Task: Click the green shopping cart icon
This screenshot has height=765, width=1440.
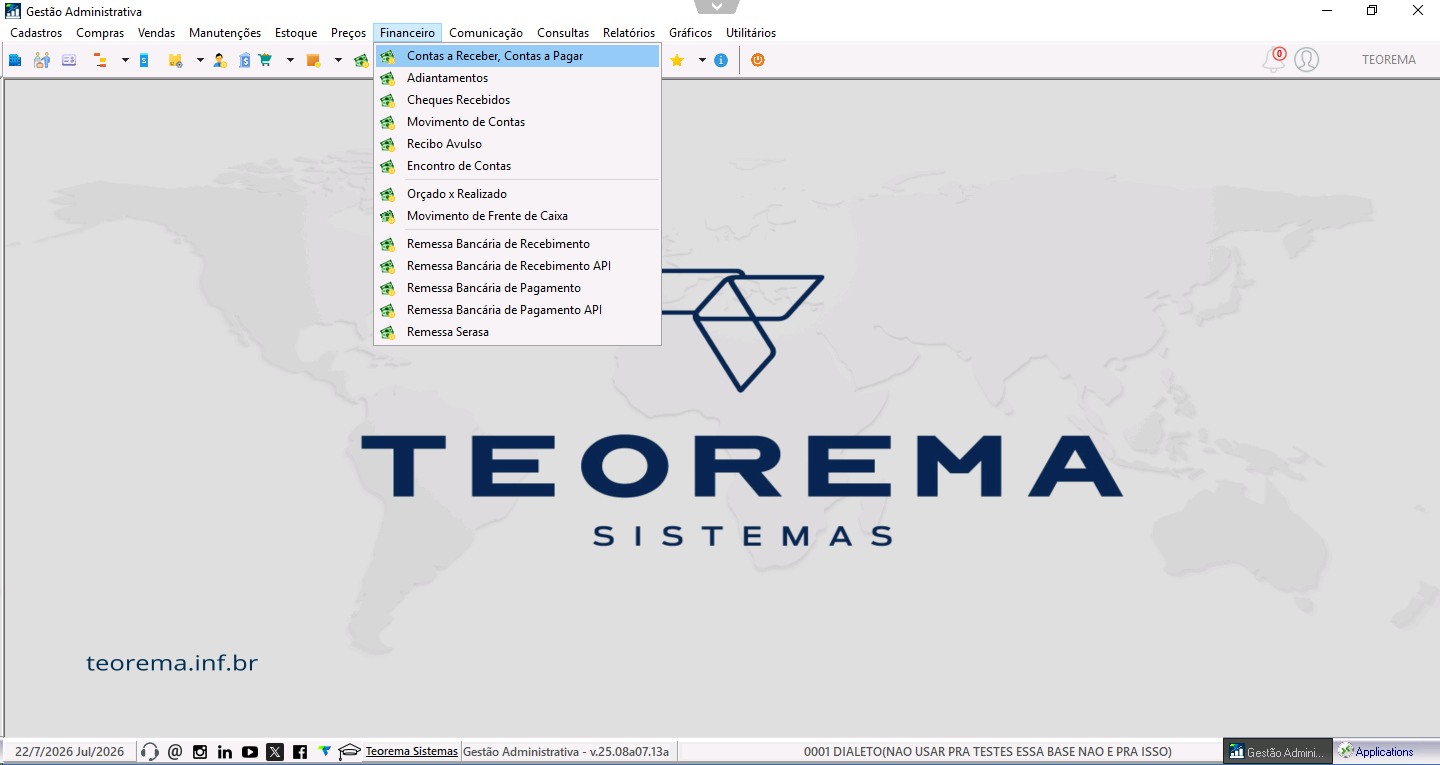Action: tap(265, 60)
